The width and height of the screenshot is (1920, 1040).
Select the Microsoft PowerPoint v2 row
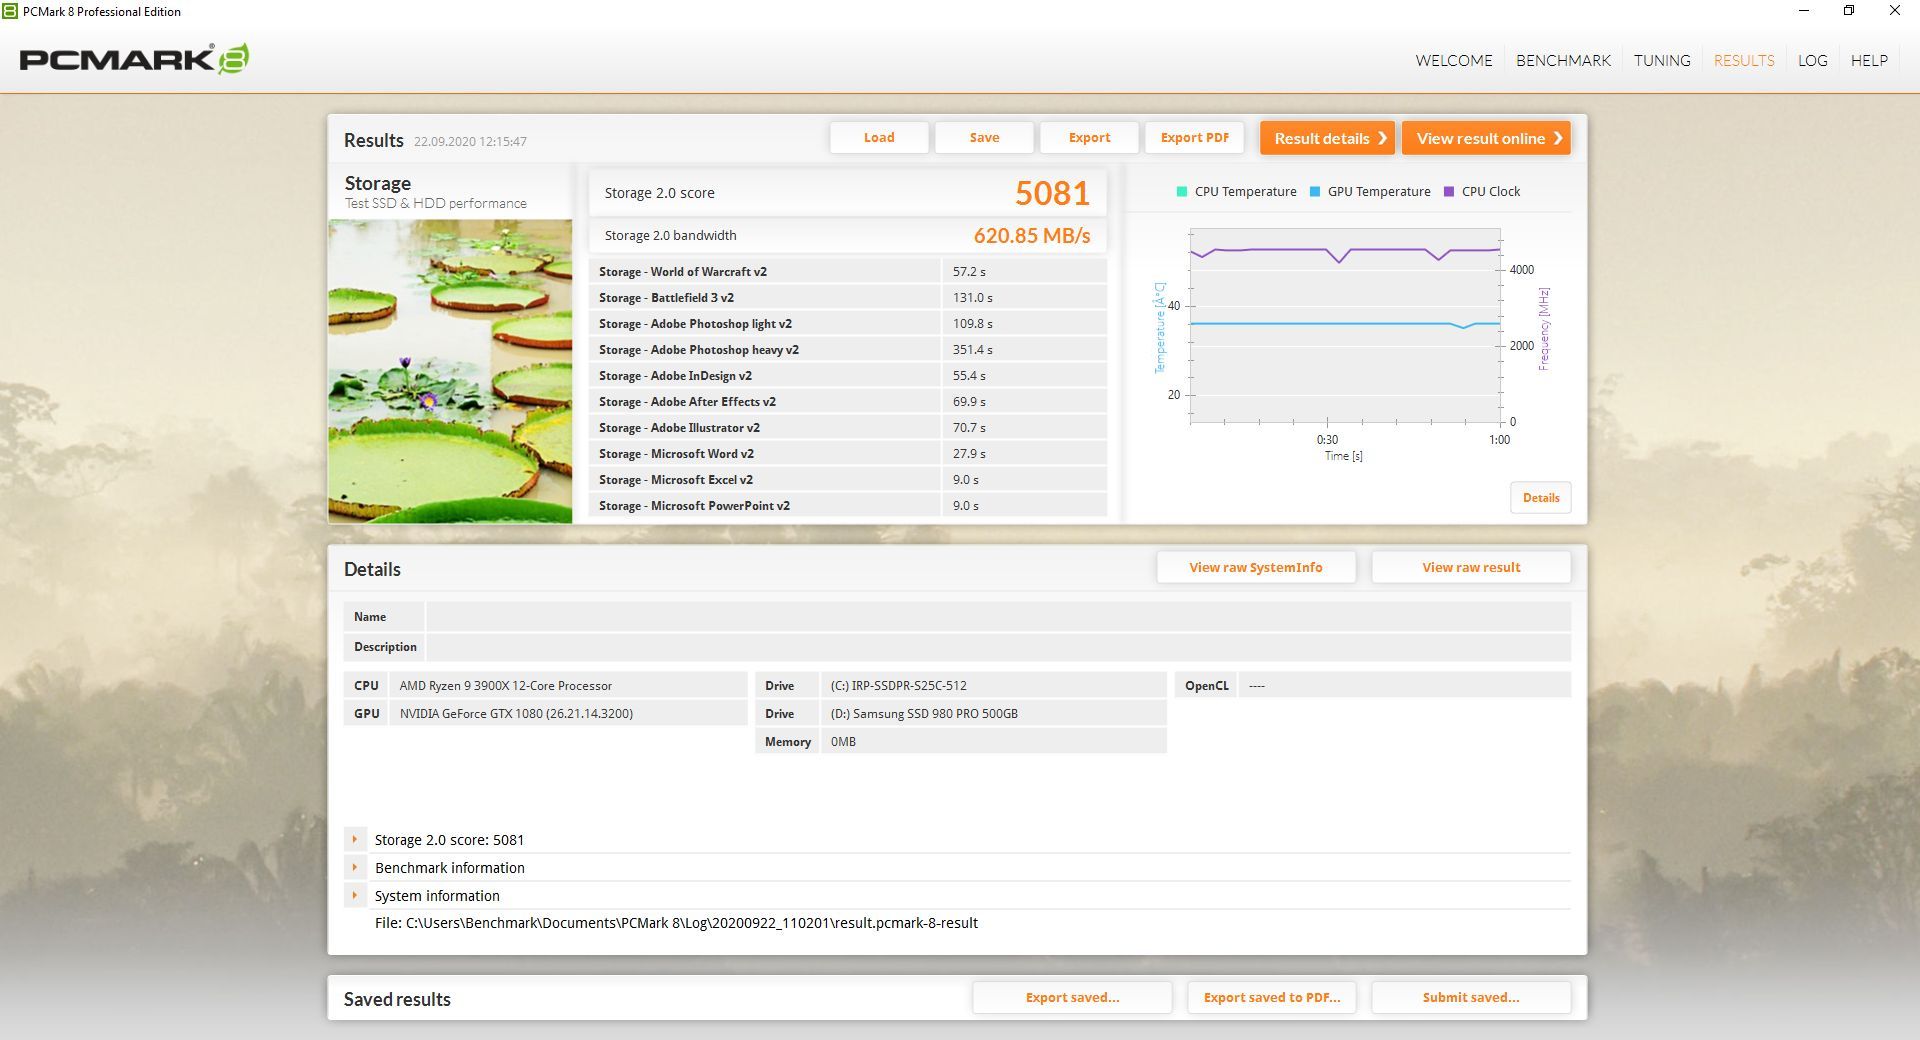click(x=848, y=505)
